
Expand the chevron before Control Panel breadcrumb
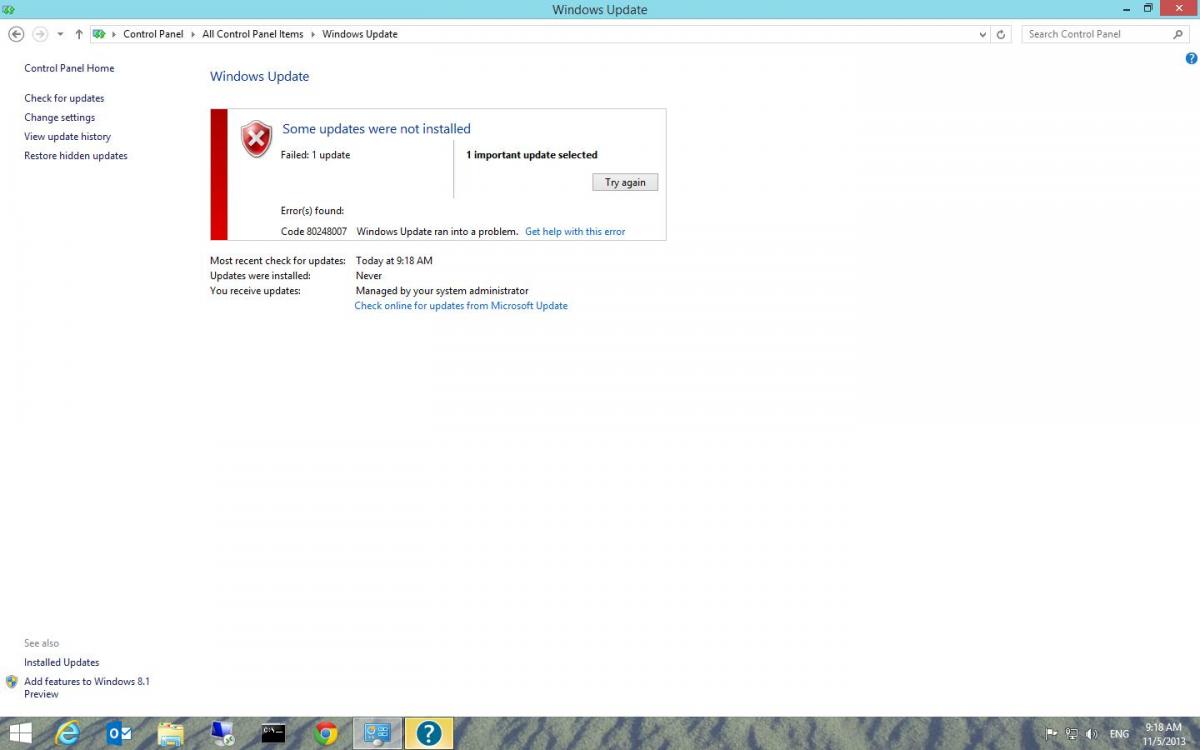click(114, 34)
